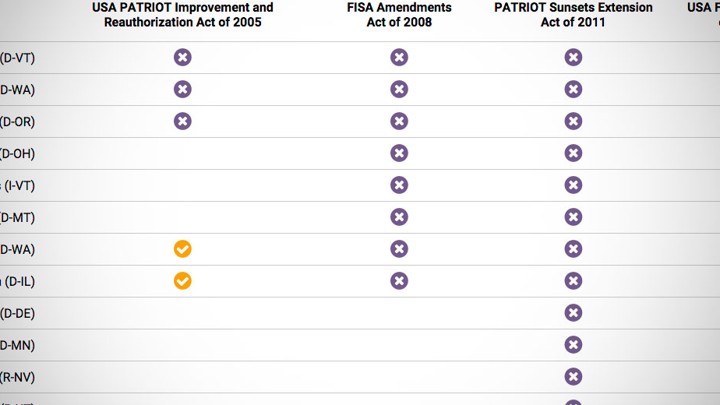This screenshot has height=405, width=720.
Task: Click the D-DE X icon under Sunsets Extension Act
Action: [x=573, y=313]
